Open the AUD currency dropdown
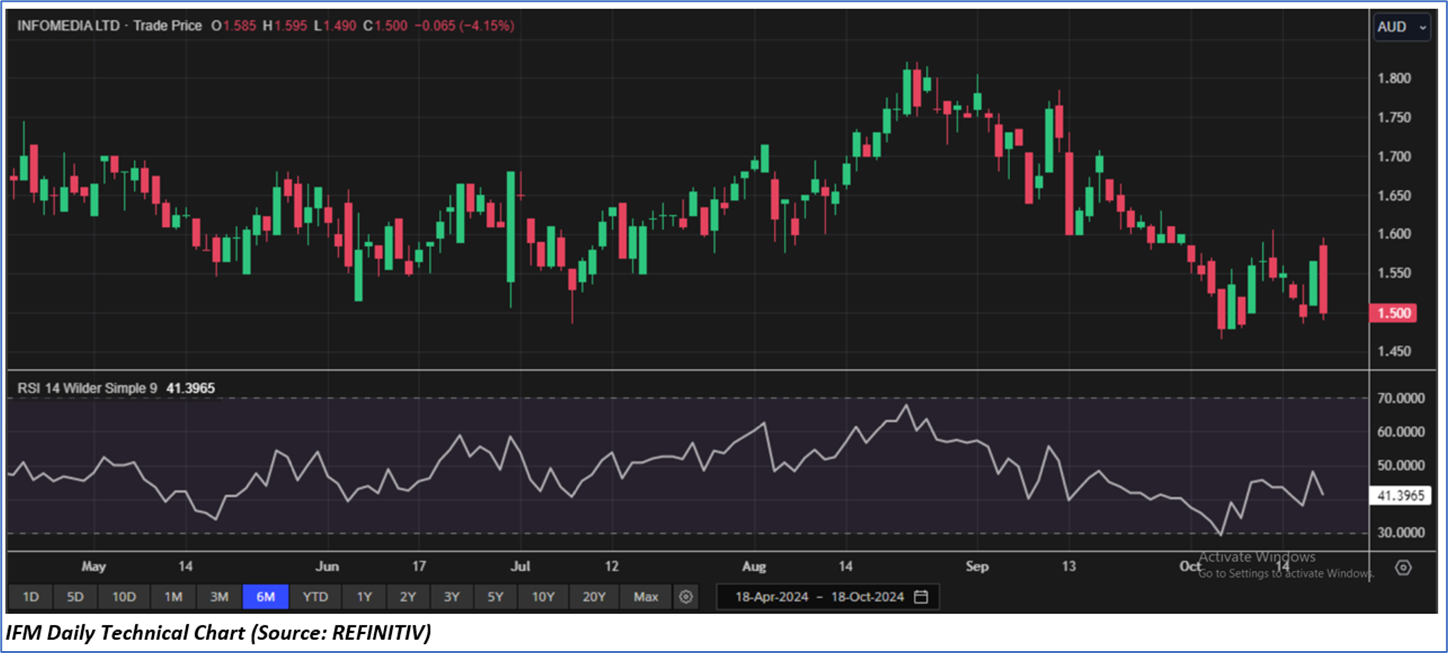Image resolution: width=1448 pixels, height=653 pixels. pyautogui.click(x=1402, y=27)
